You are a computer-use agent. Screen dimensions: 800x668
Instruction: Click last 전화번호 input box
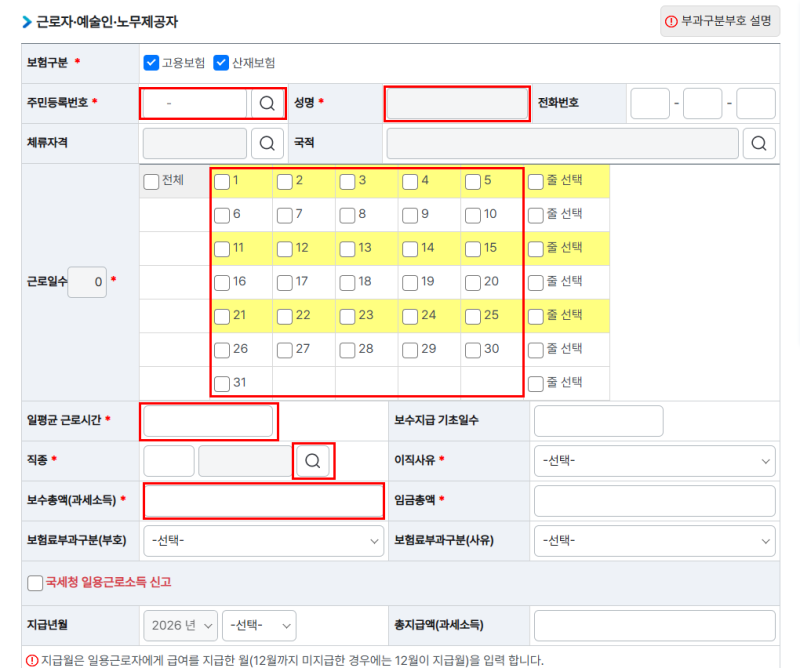pyautogui.click(x=756, y=104)
